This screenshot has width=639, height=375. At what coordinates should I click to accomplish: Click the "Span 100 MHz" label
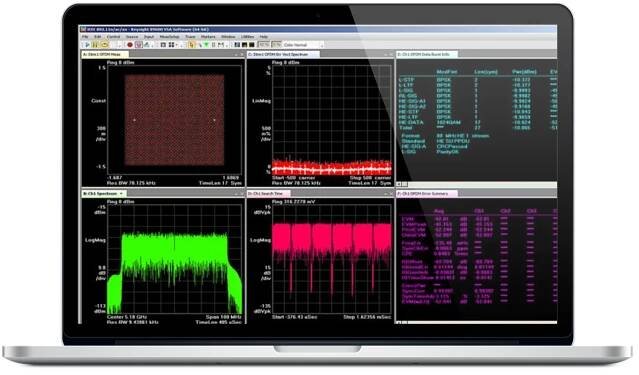click(x=224, y=317)
